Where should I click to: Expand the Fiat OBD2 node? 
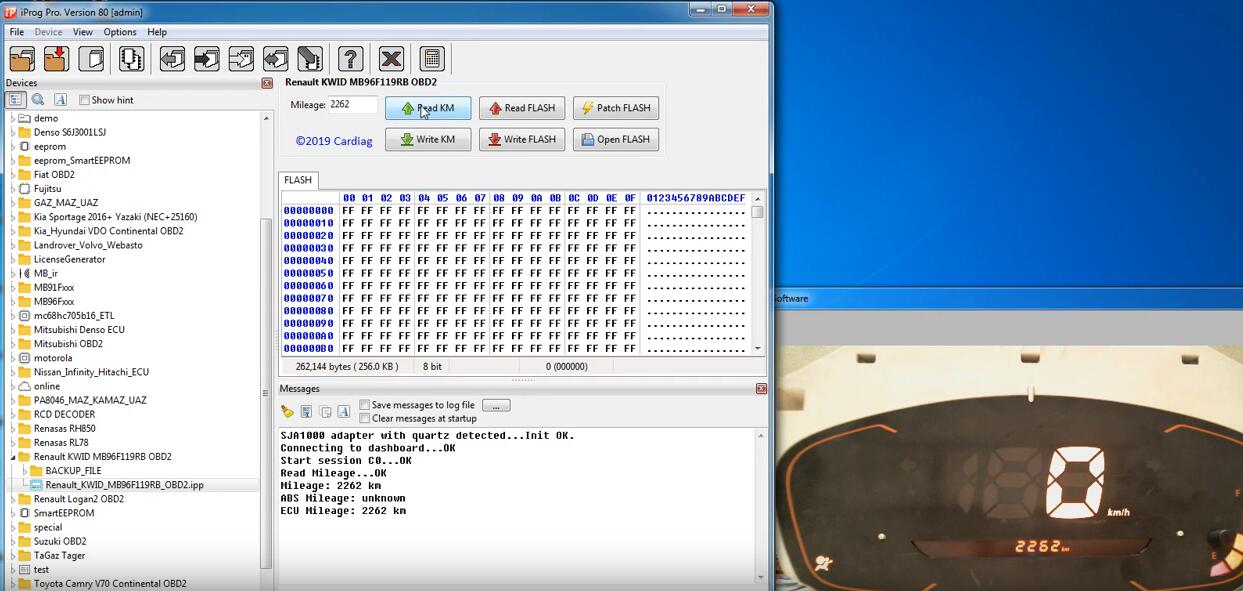click(x=13, y=175)
